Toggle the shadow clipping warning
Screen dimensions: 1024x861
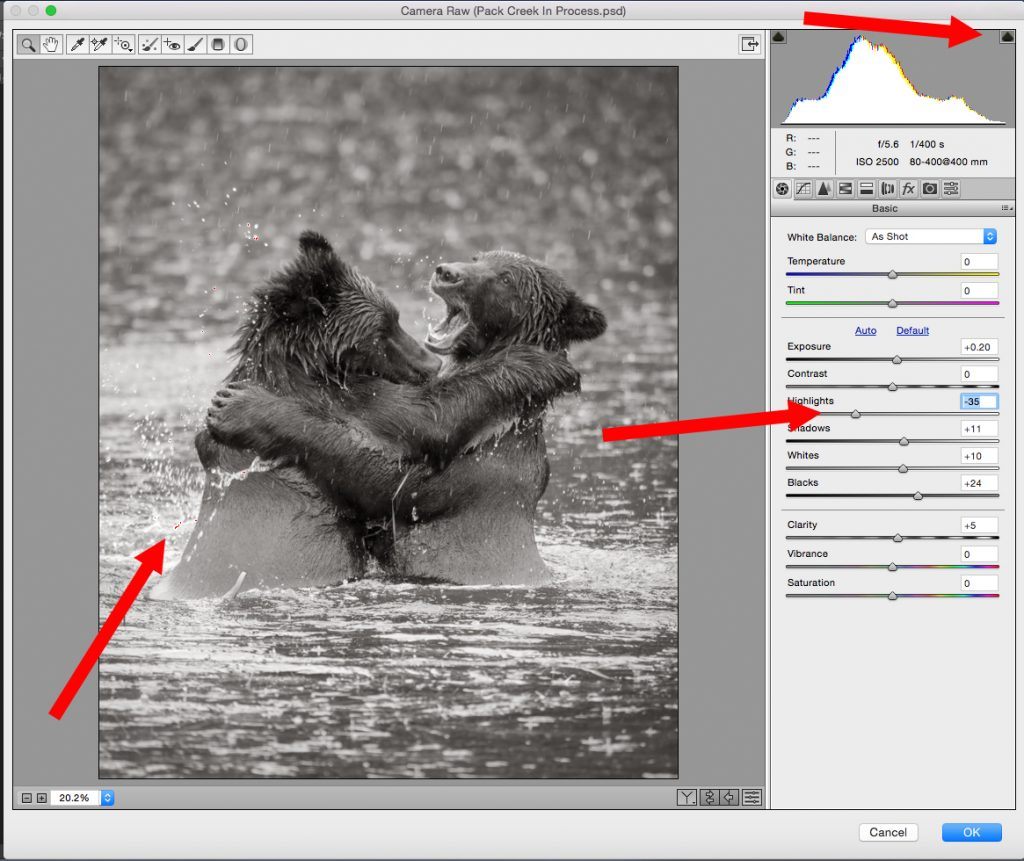pyautogui.click(x=780, y=37)
